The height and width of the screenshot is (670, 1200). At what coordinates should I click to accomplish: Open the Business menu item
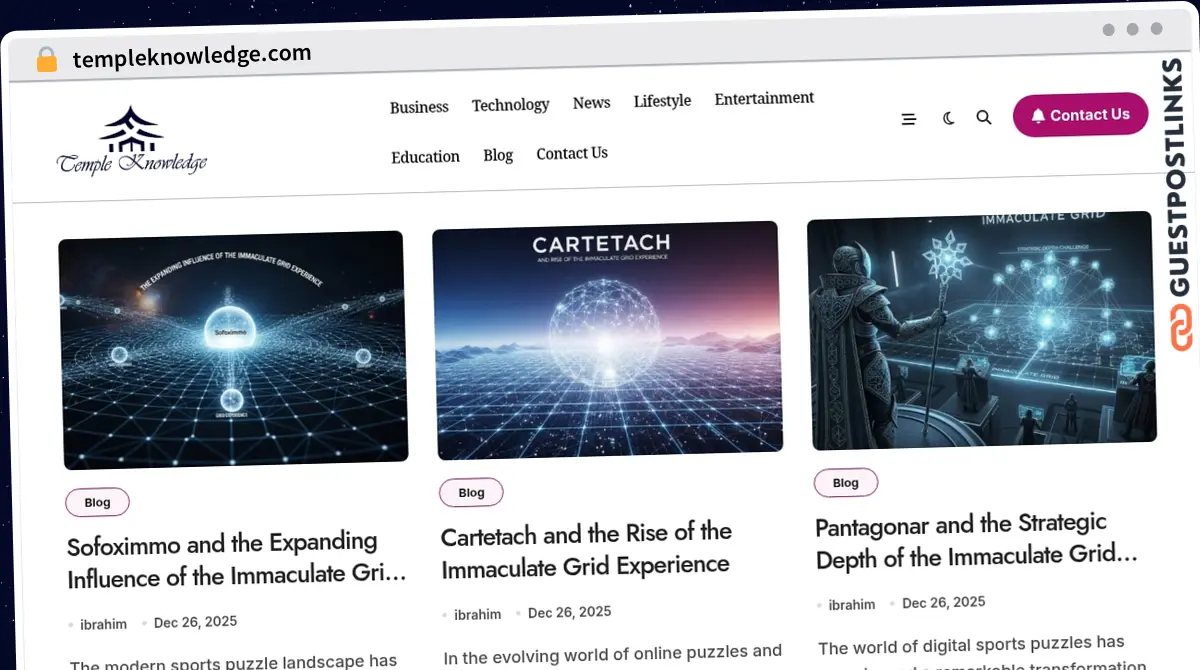coord(419,107)
